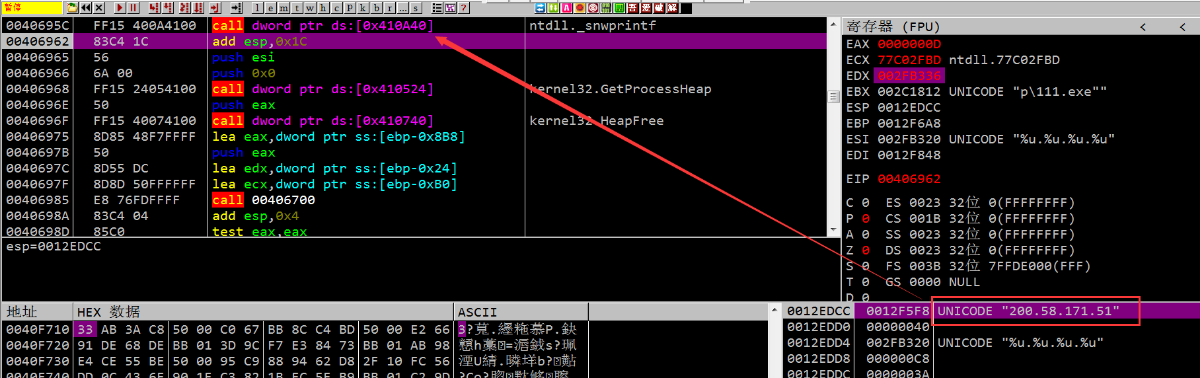The height and width of the screenshot is (378, 1200).
Task: Click the green plugin icon on toolbar
Action: coord(553,8)
